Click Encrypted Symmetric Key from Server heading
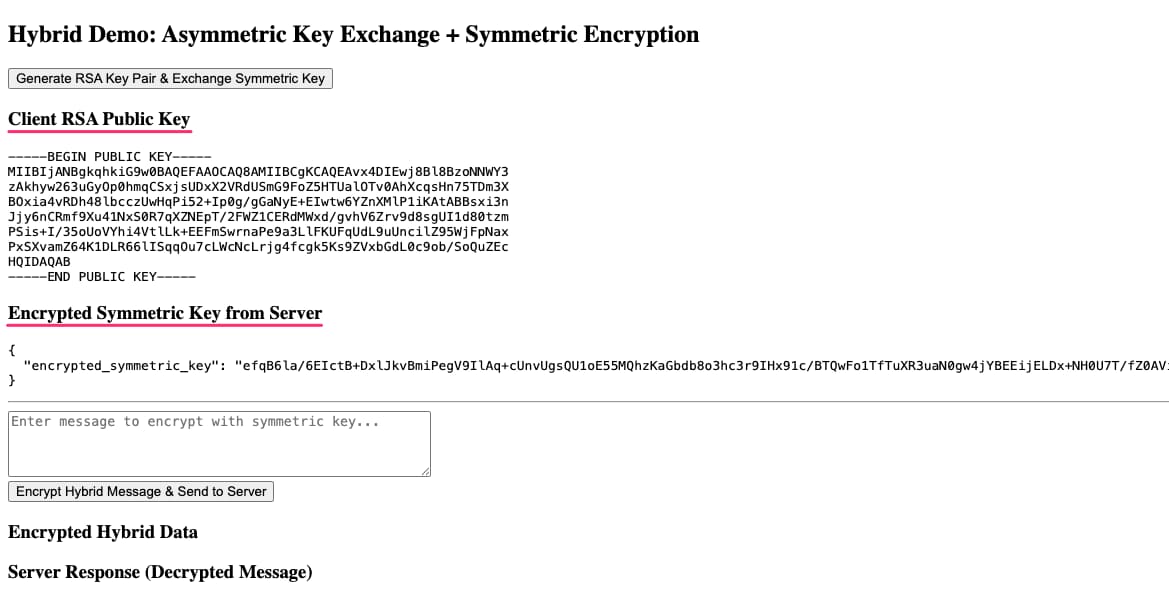Screen dimensions: 1169x615 (165, 314)
